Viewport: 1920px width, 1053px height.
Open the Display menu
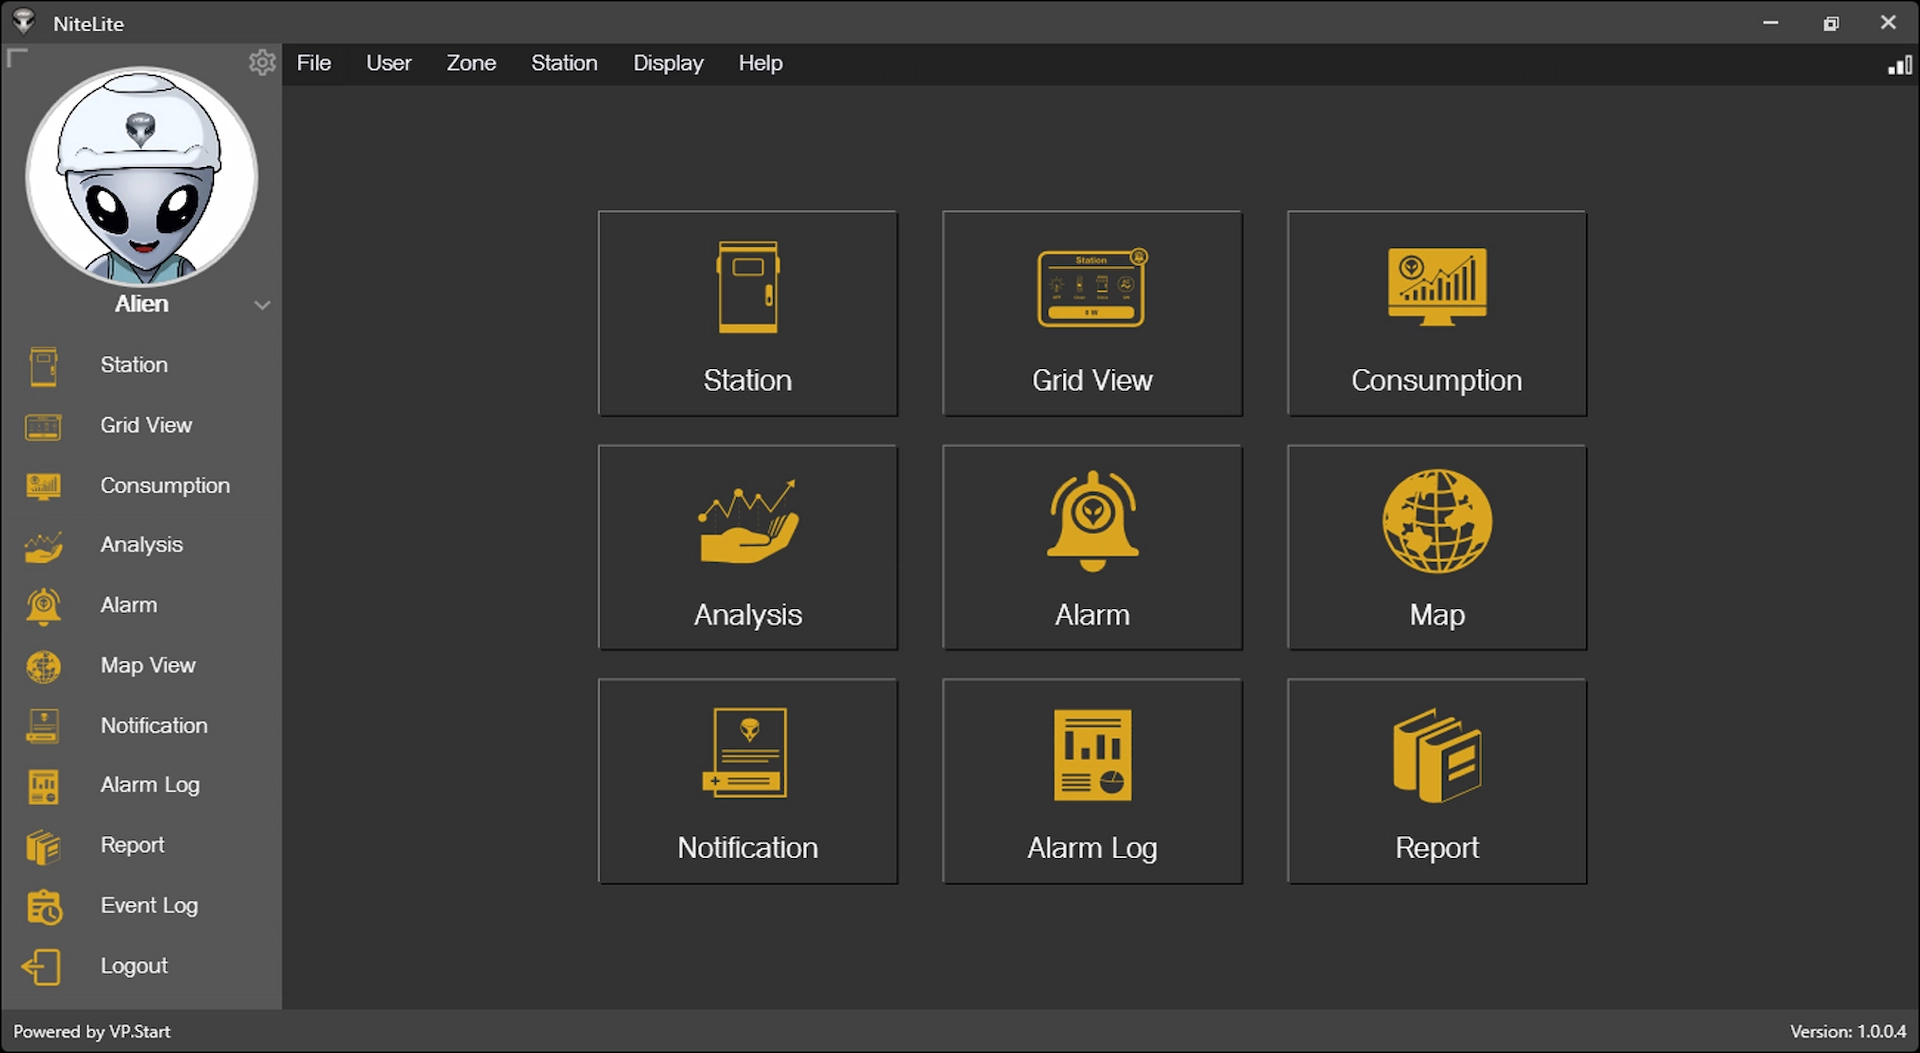pyautogui.click(x=668, y=63)
